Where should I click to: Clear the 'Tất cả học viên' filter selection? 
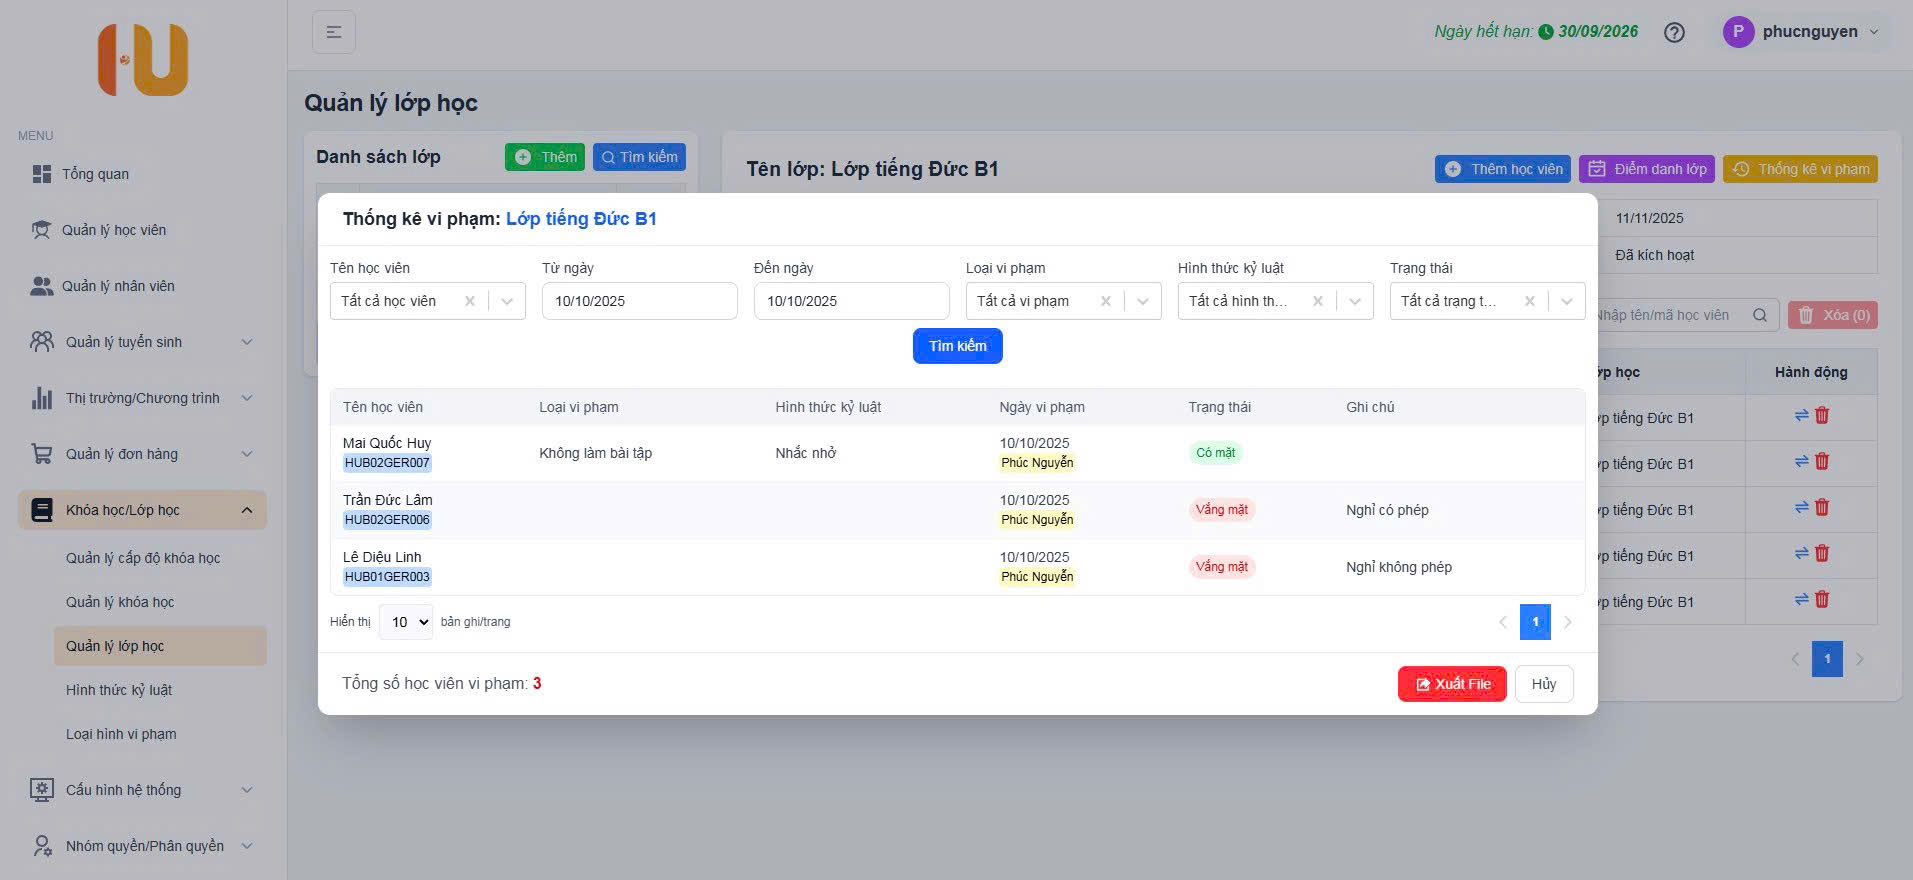(x=470, y=301)
